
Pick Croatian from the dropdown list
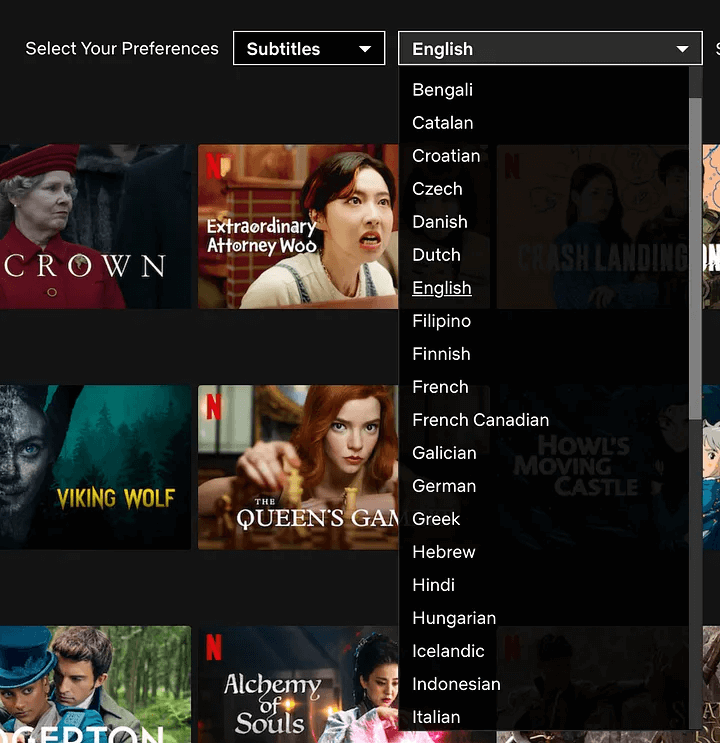446,156
